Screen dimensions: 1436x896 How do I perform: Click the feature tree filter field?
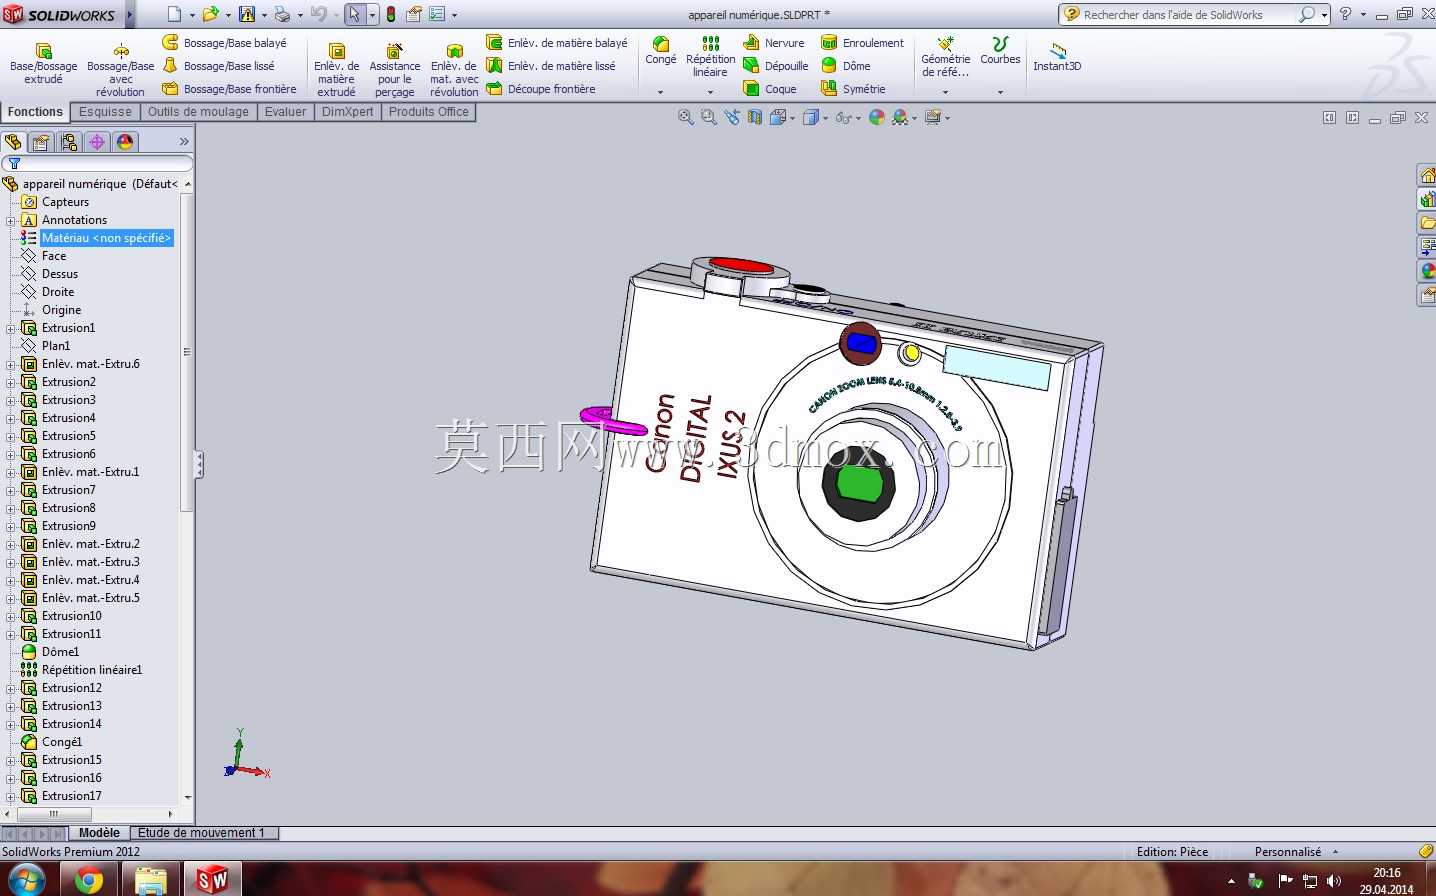coord(97,163)
